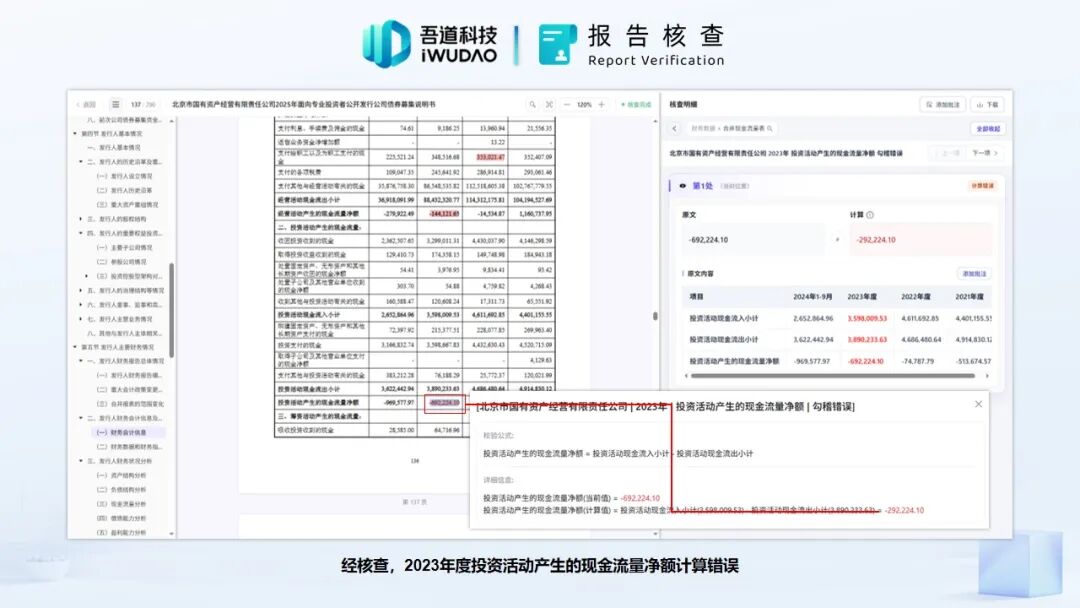Click the 返回 back button in document toolbar
Screen dimensions: 1080x608
click(x=86, y=105)
